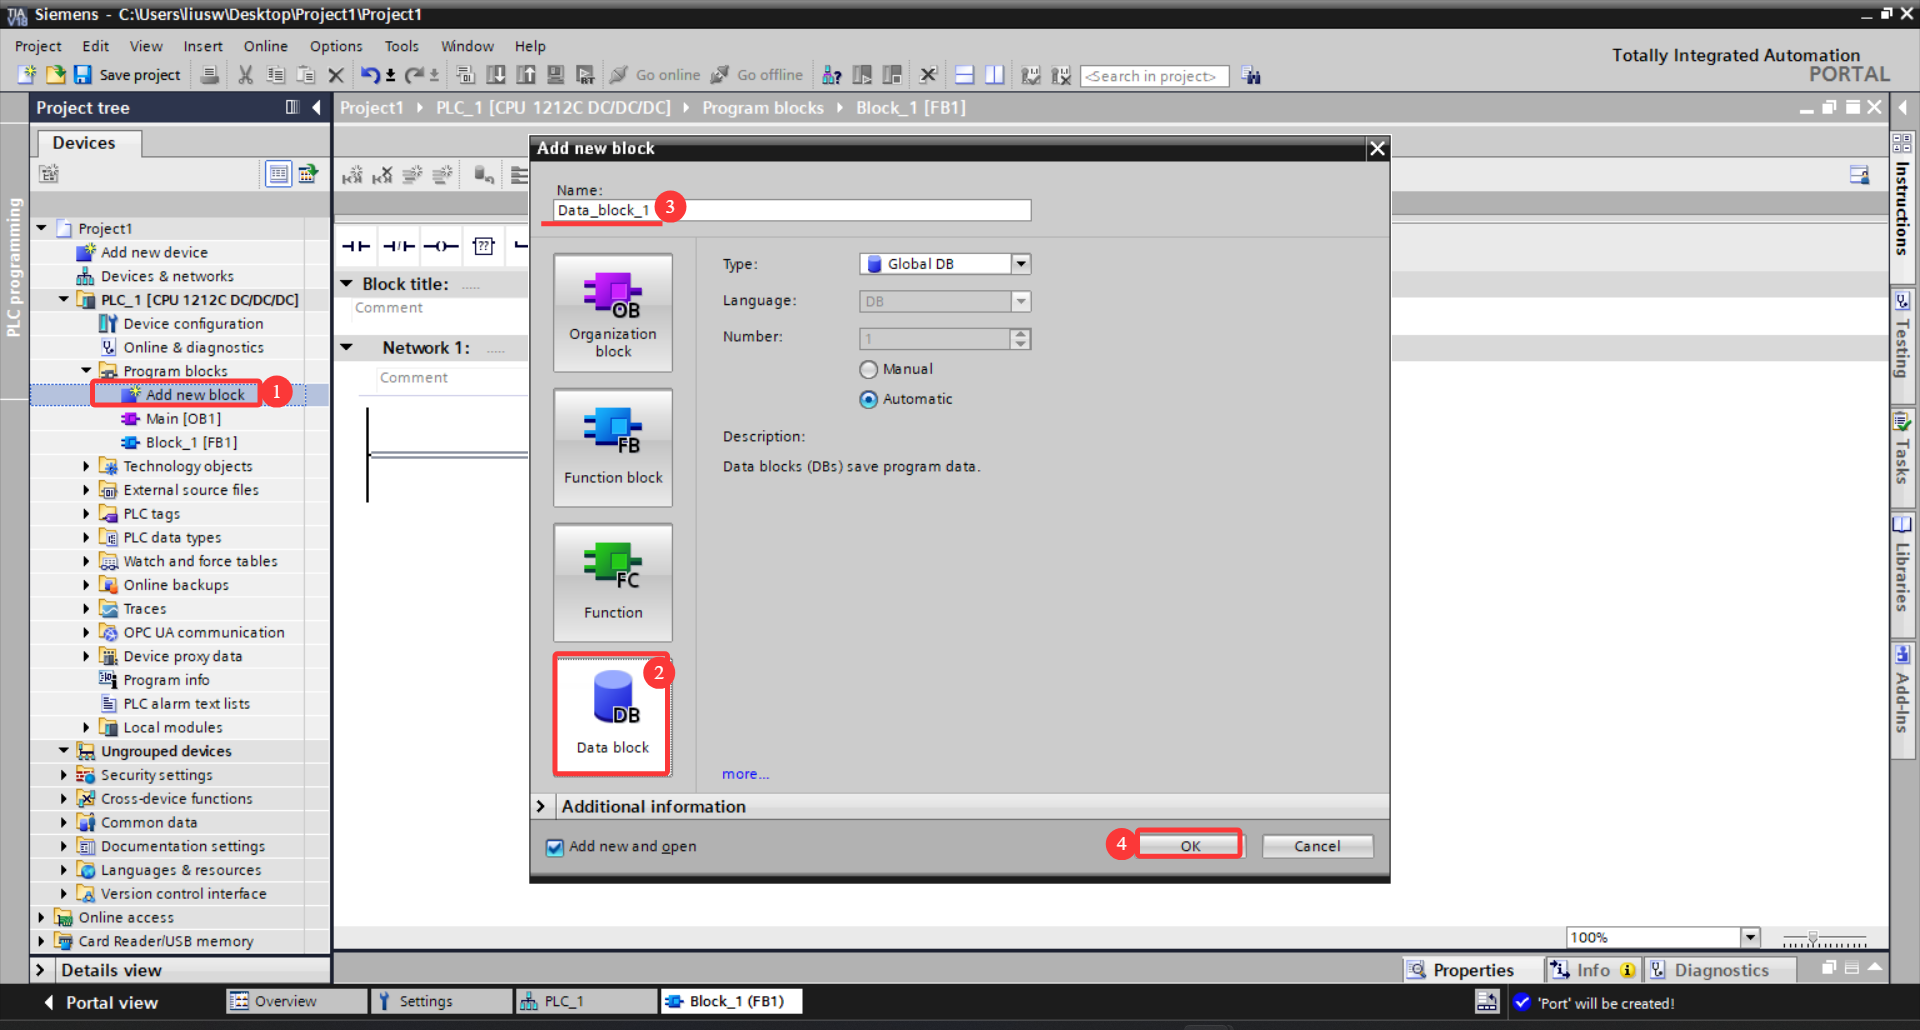Click the Insert network icon in editor toolbar
1920x1030 pixels.
pos(352,175)
